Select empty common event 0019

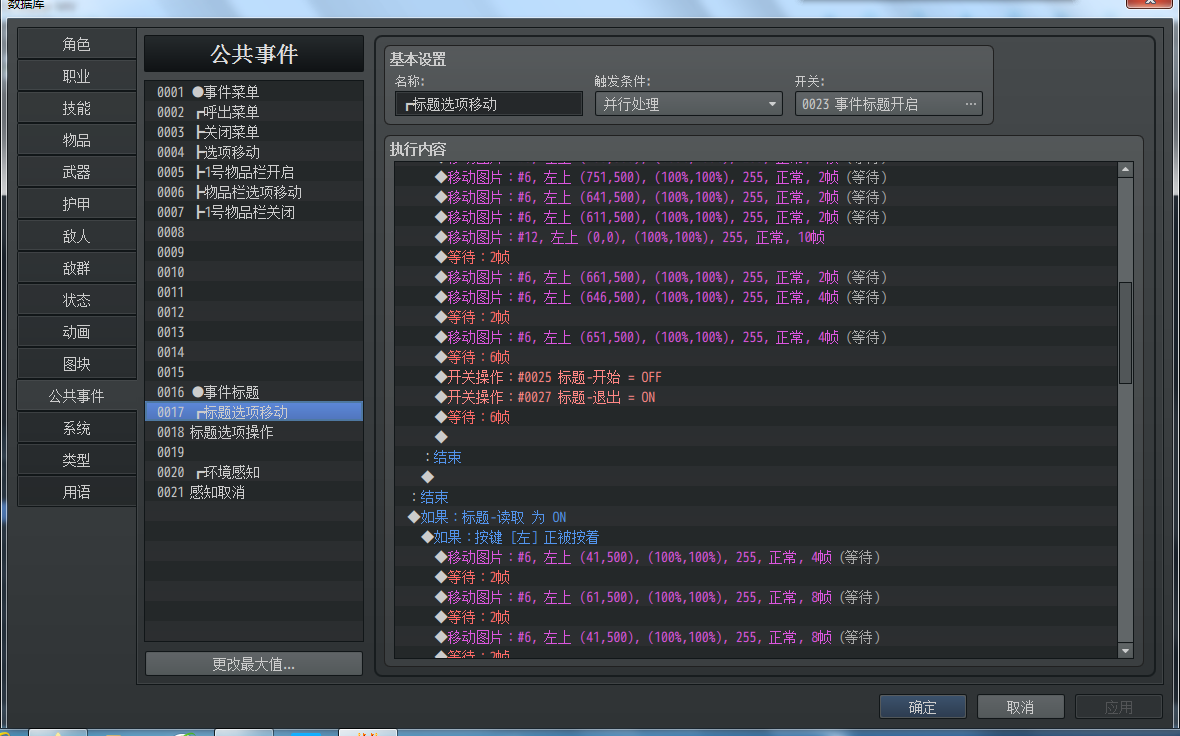pyautogui.click(x=254, y=452)
